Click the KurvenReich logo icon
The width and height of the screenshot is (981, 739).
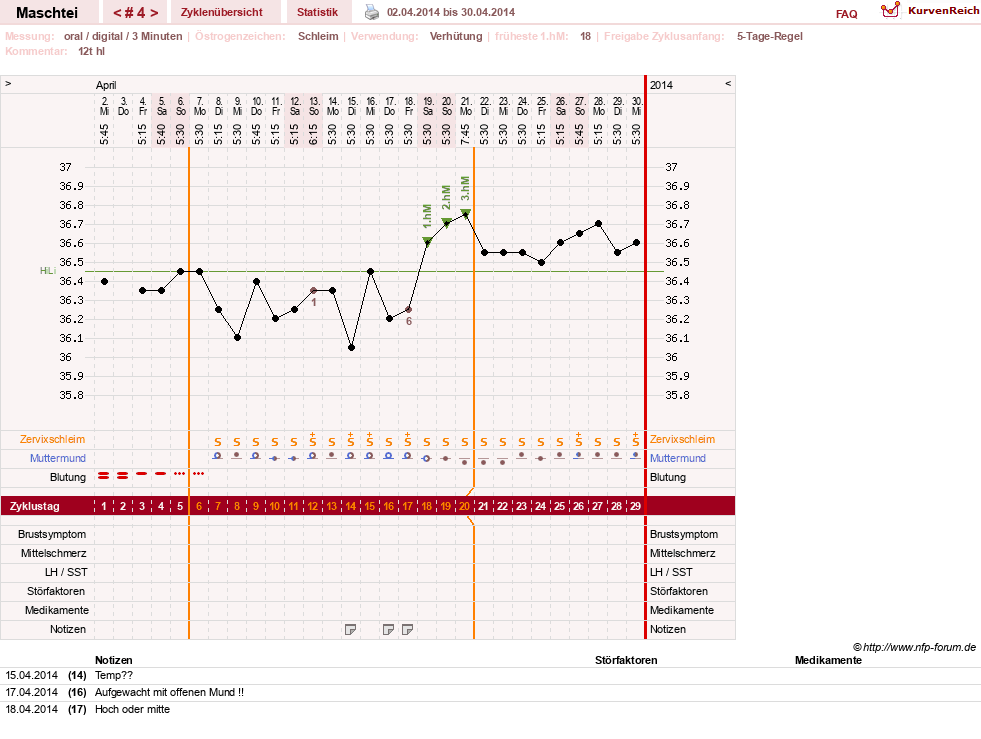tap(890, 10)
